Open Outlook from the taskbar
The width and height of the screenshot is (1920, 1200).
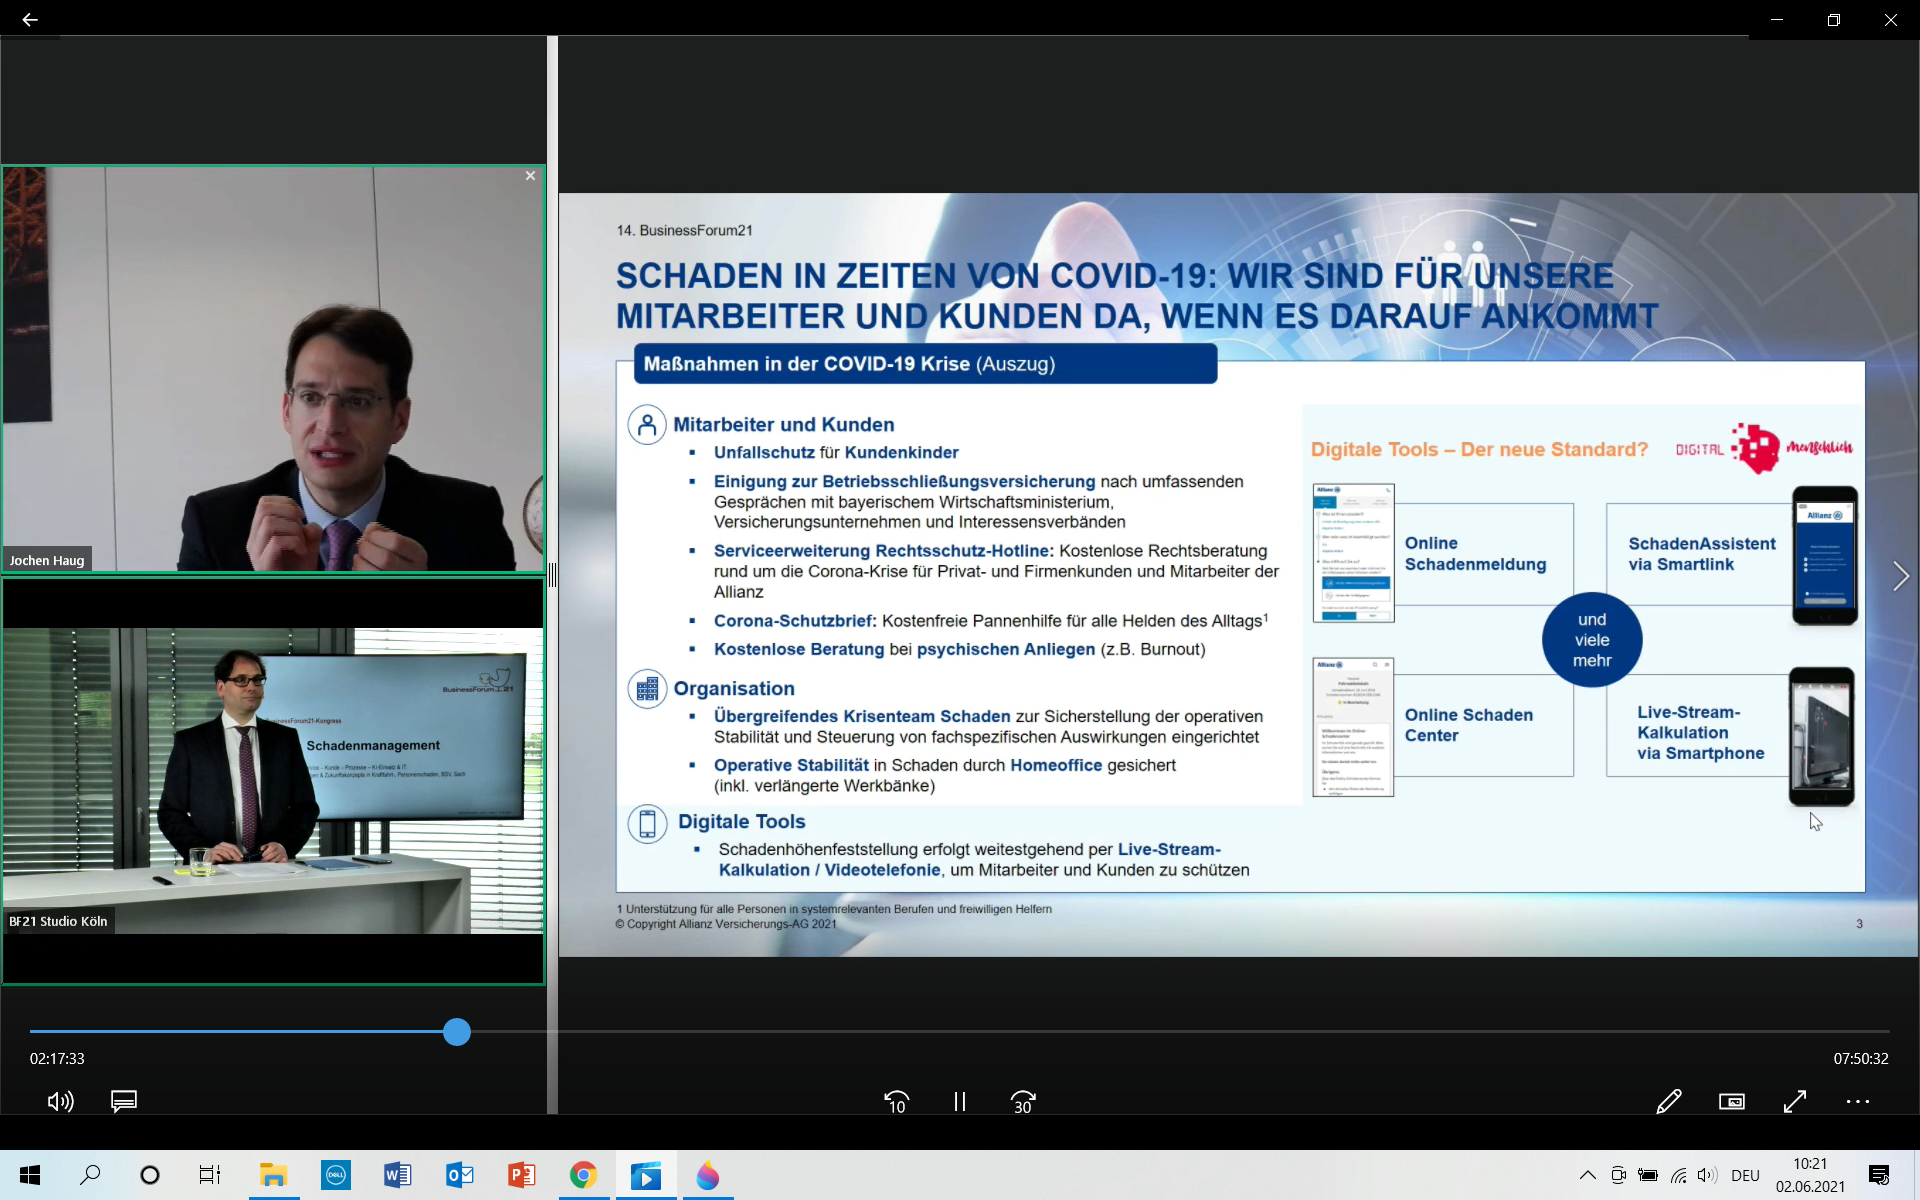pos(459,1175)
